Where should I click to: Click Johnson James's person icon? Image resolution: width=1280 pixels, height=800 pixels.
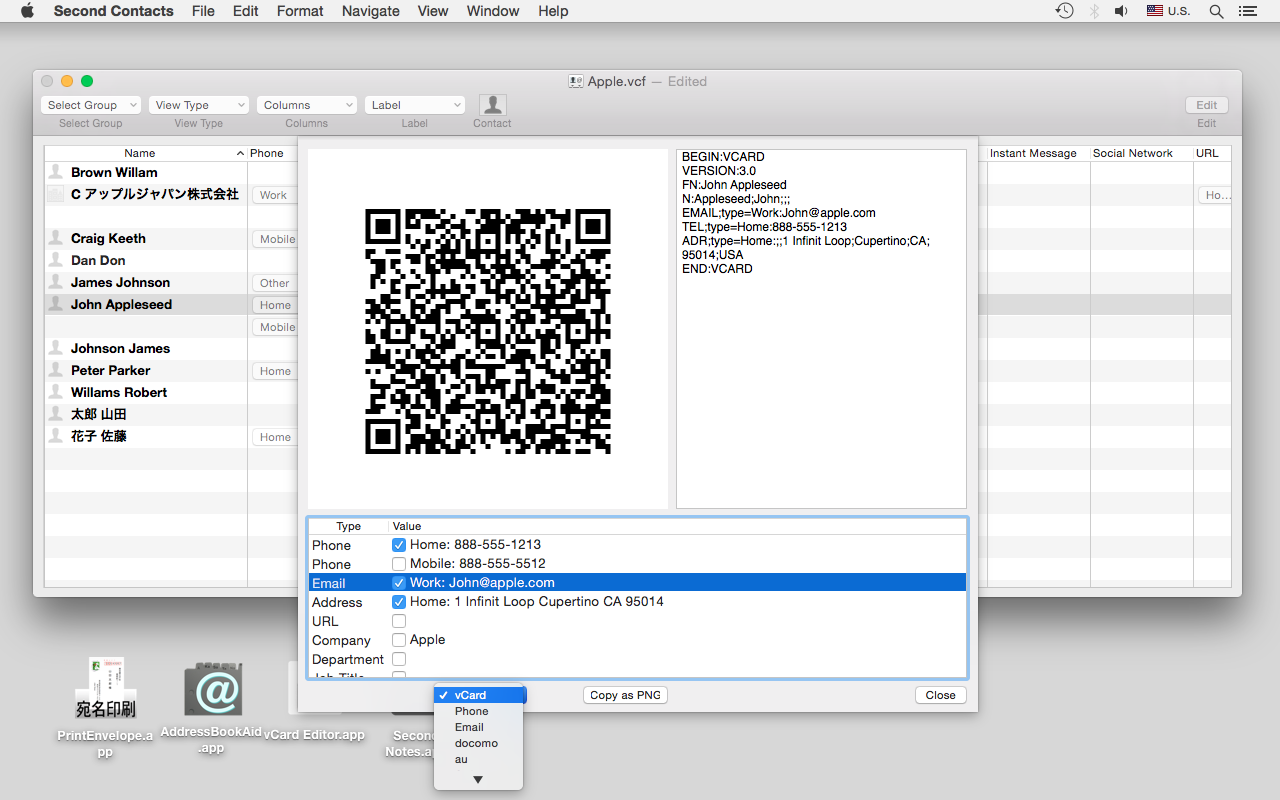pos(56,348)
